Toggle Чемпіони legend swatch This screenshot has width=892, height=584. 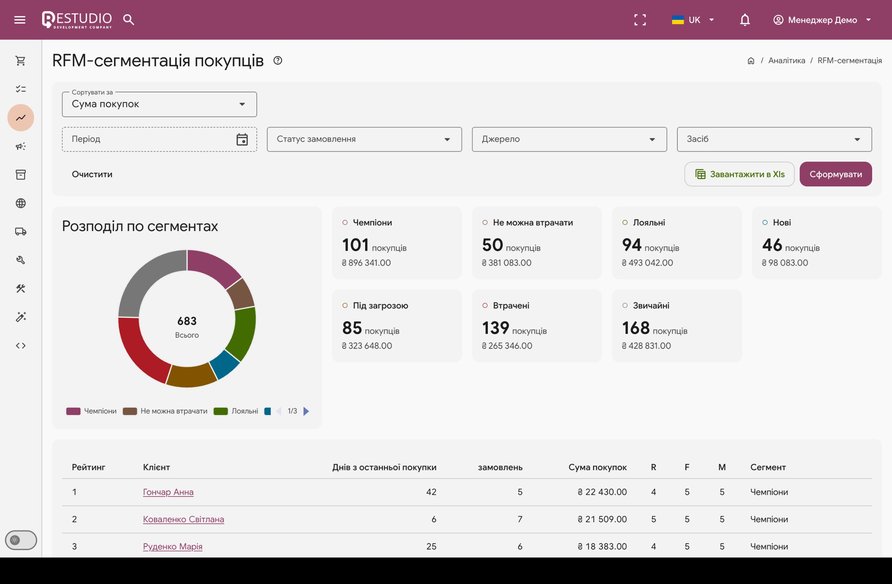pos(73,411)
